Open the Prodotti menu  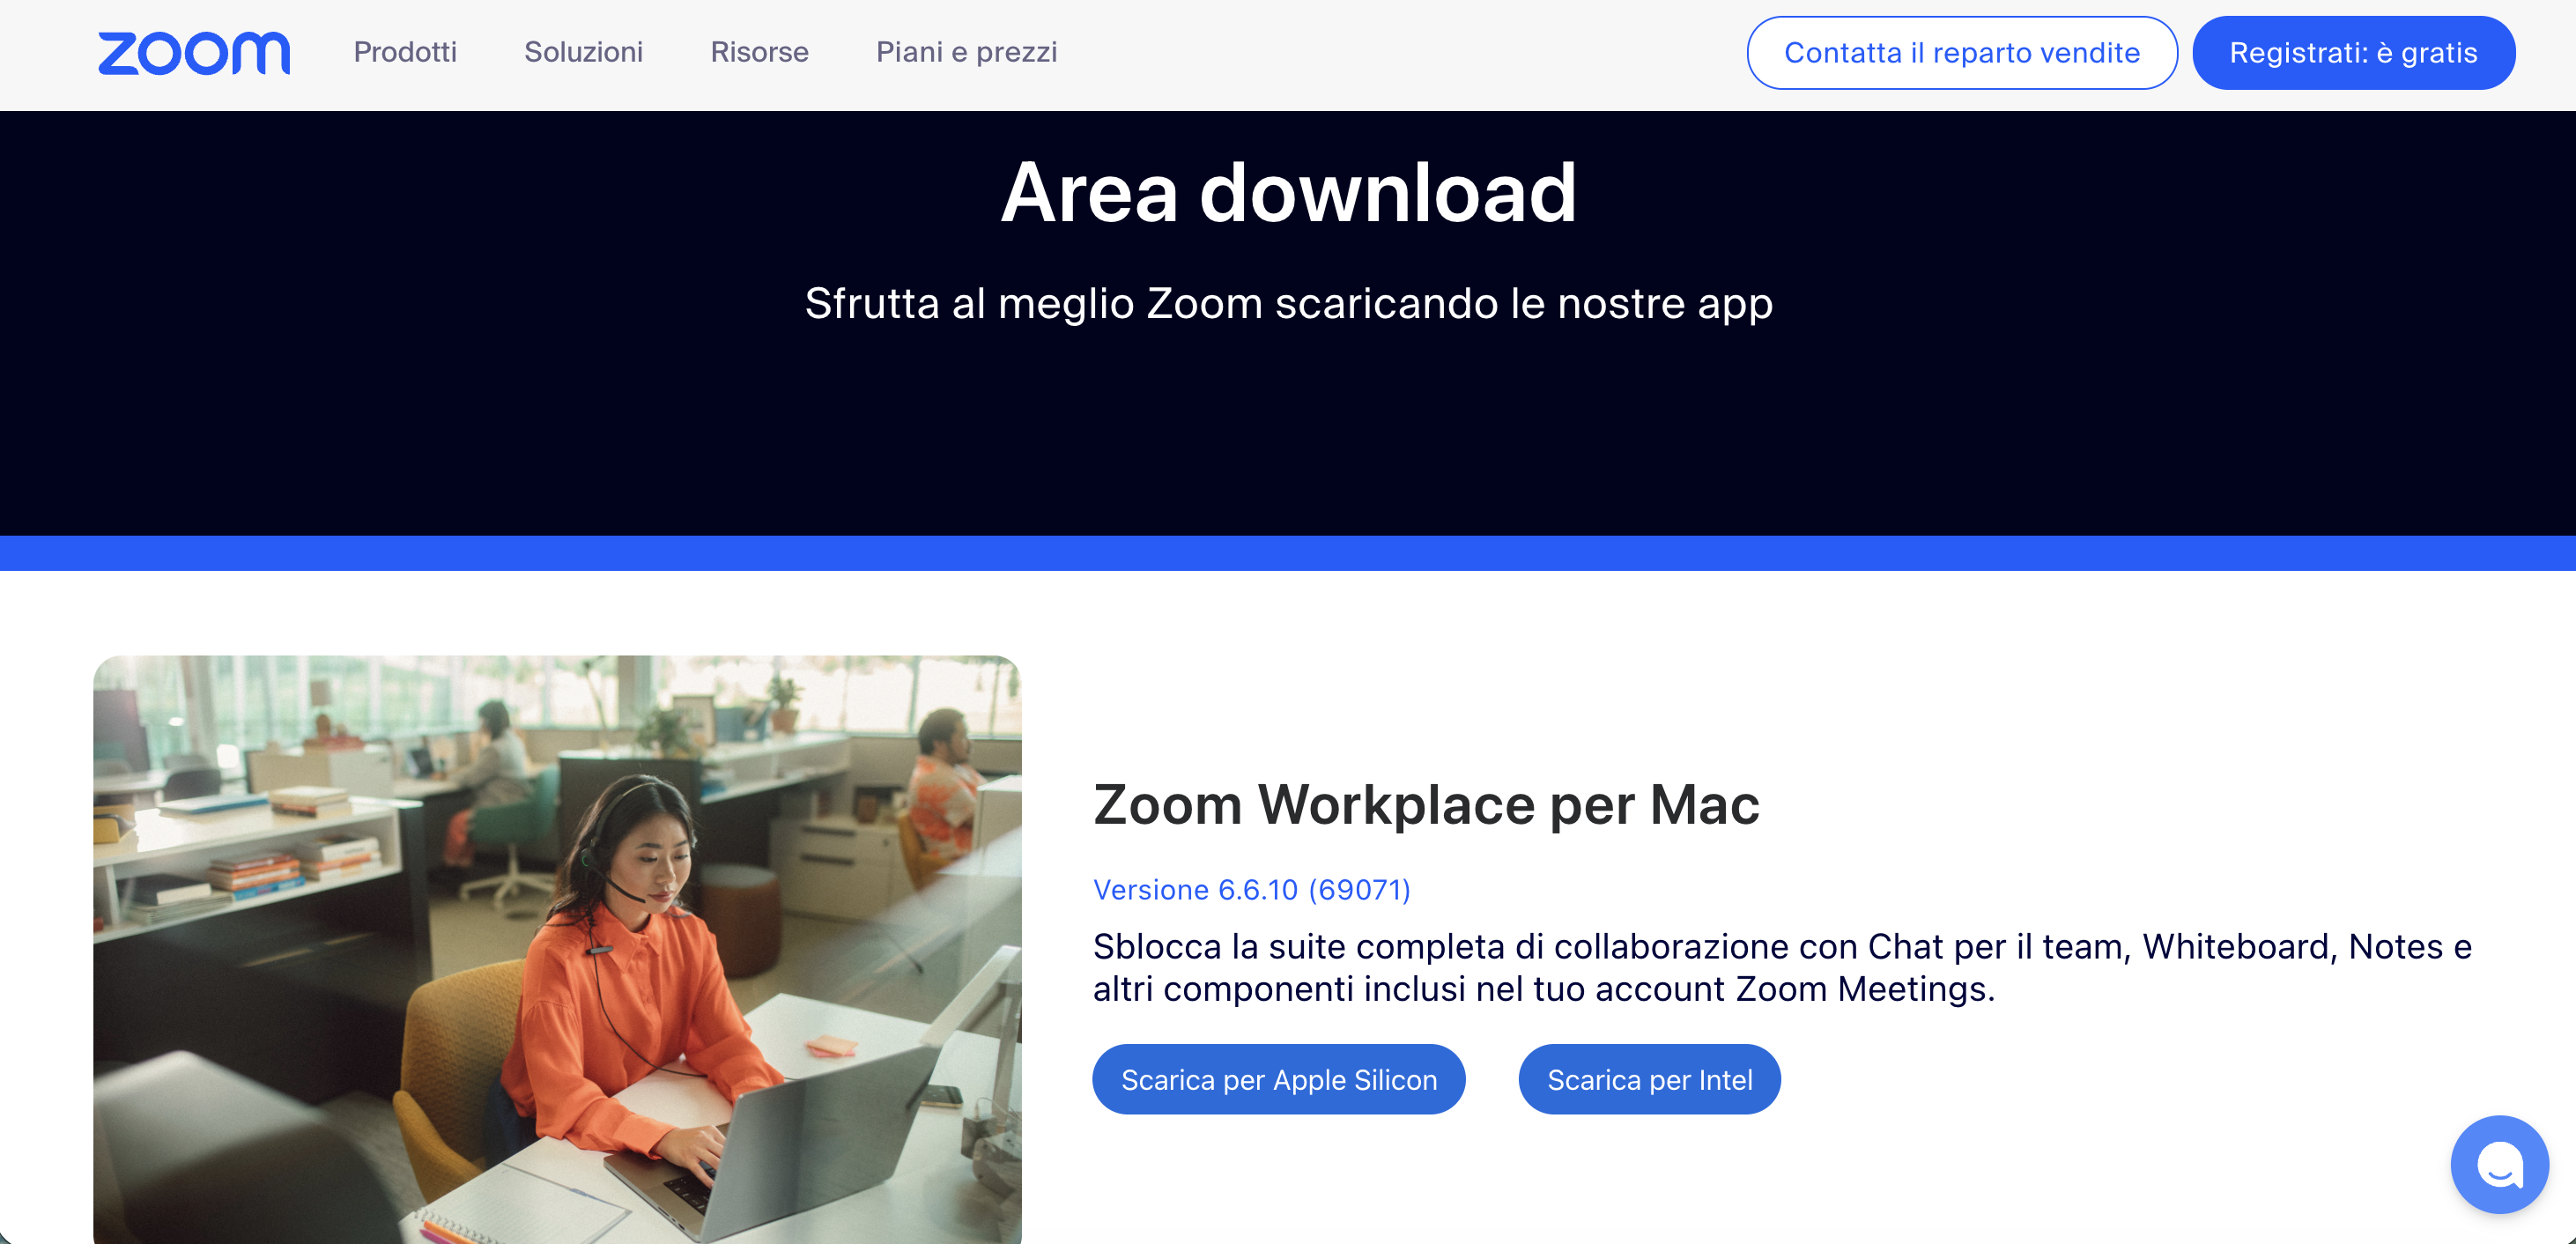coord(405,52)
